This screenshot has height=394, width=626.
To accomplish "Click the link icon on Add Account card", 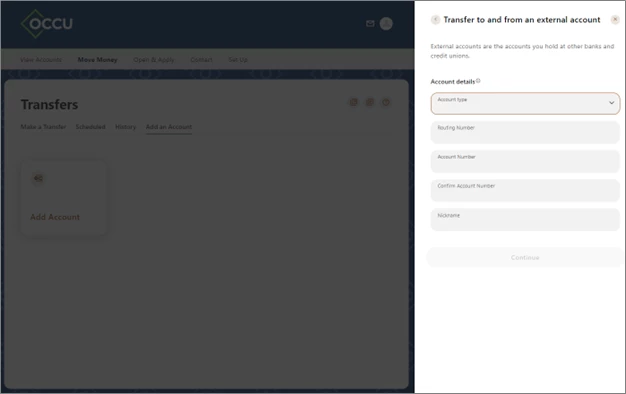I will pyautogui.click(x=38, y=178).
